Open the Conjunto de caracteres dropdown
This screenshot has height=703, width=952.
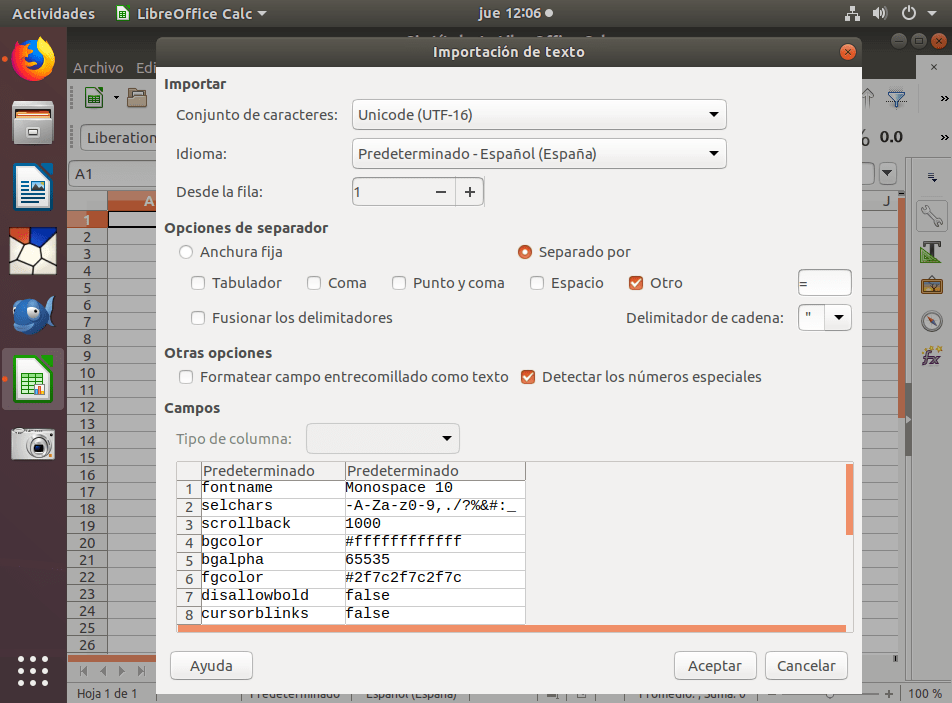click(x=540, y=115)
